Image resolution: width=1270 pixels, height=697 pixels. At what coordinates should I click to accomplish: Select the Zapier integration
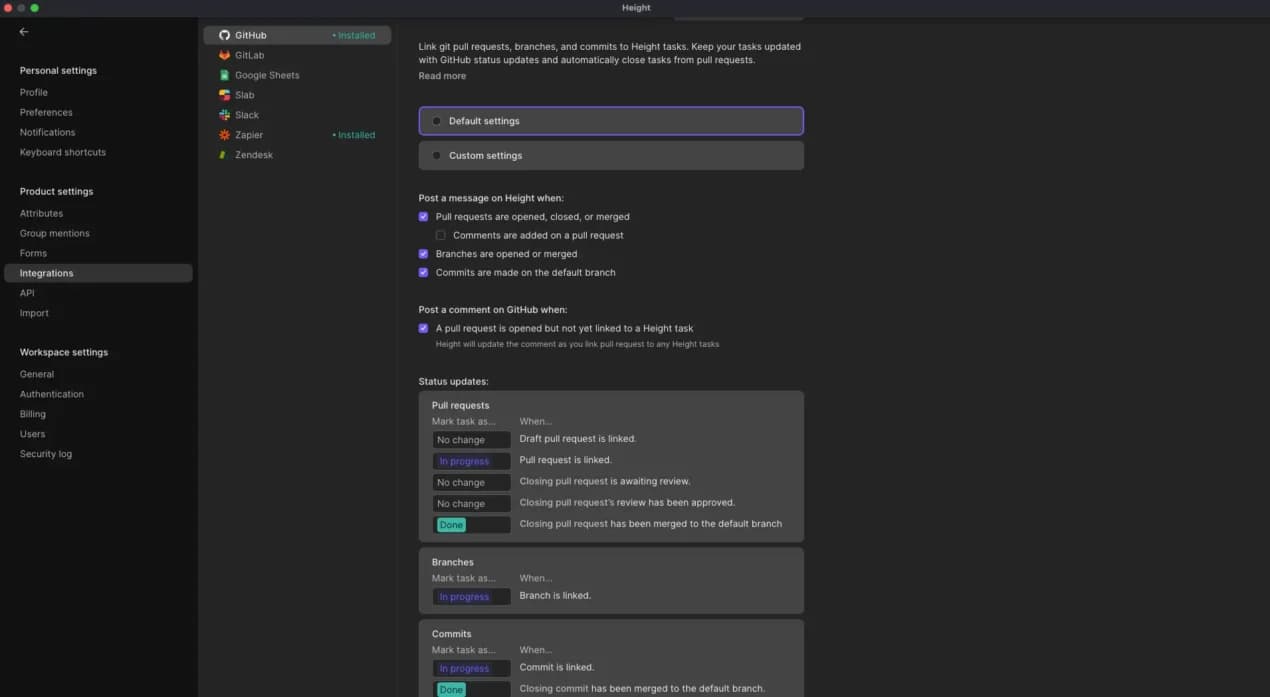click(297, 135)
